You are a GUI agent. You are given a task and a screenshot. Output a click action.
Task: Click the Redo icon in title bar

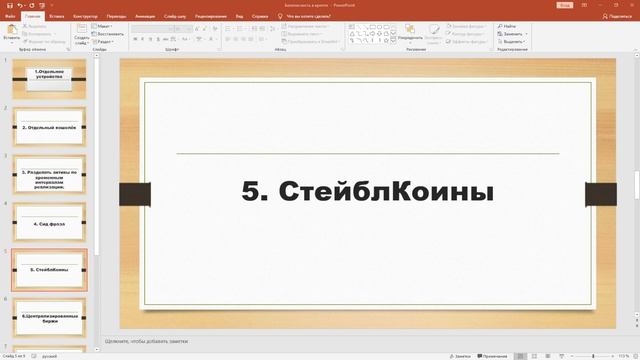(x=31, y=5)
